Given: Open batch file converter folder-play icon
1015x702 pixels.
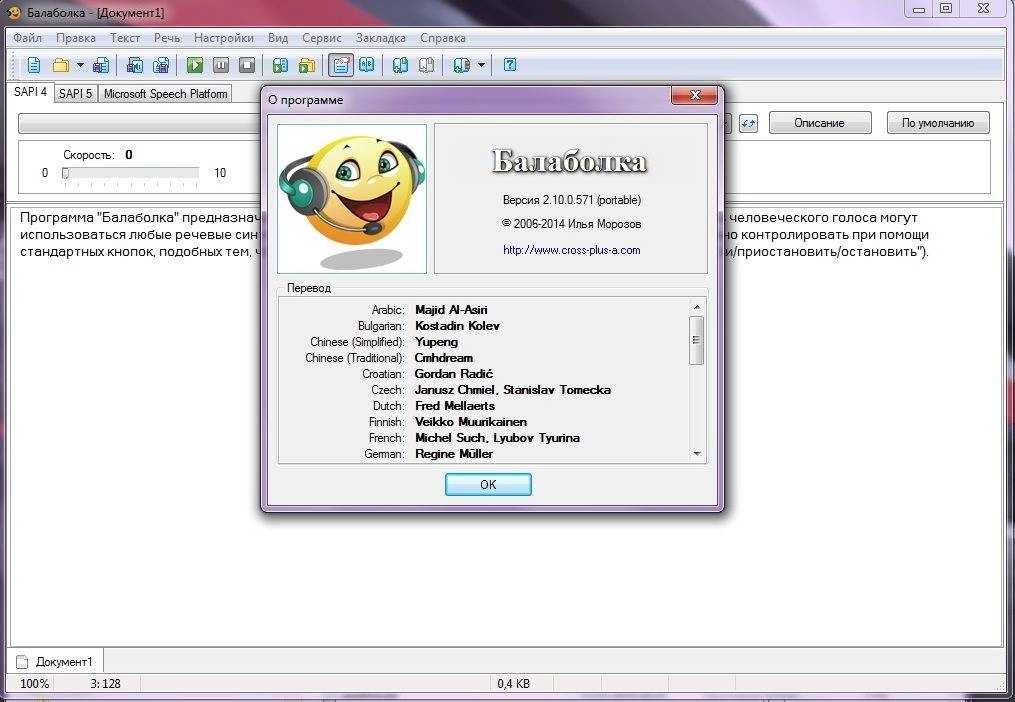Looking at the screenshot, I should pos(307,65).
